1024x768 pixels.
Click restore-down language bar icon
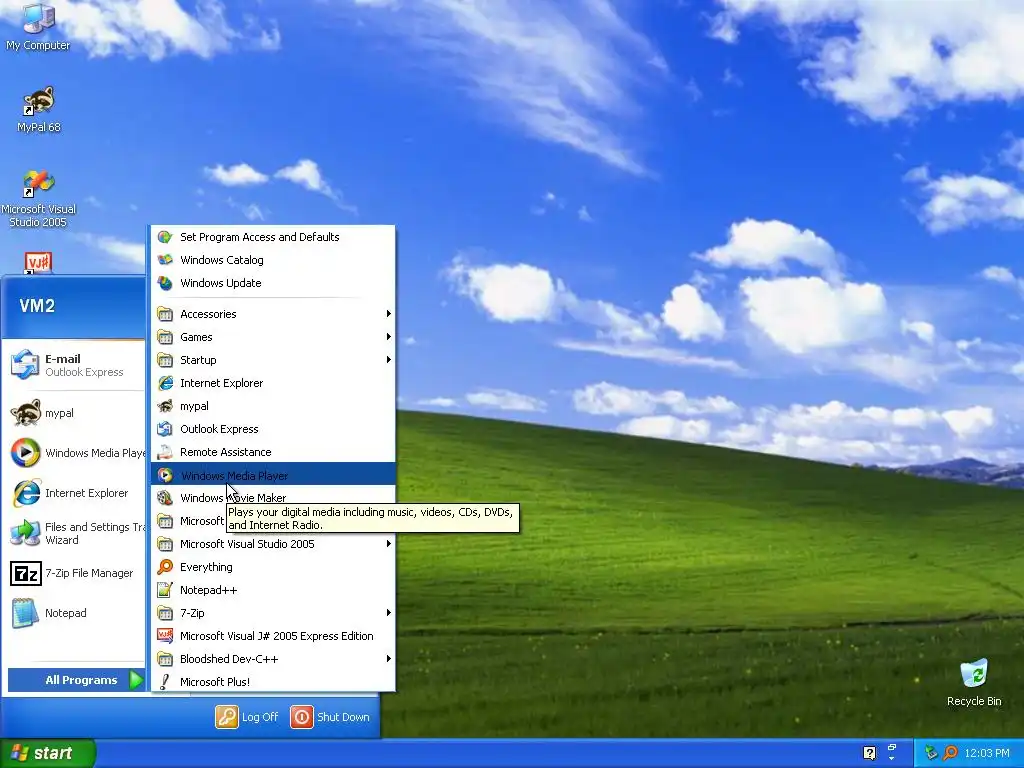coord(892,747)
